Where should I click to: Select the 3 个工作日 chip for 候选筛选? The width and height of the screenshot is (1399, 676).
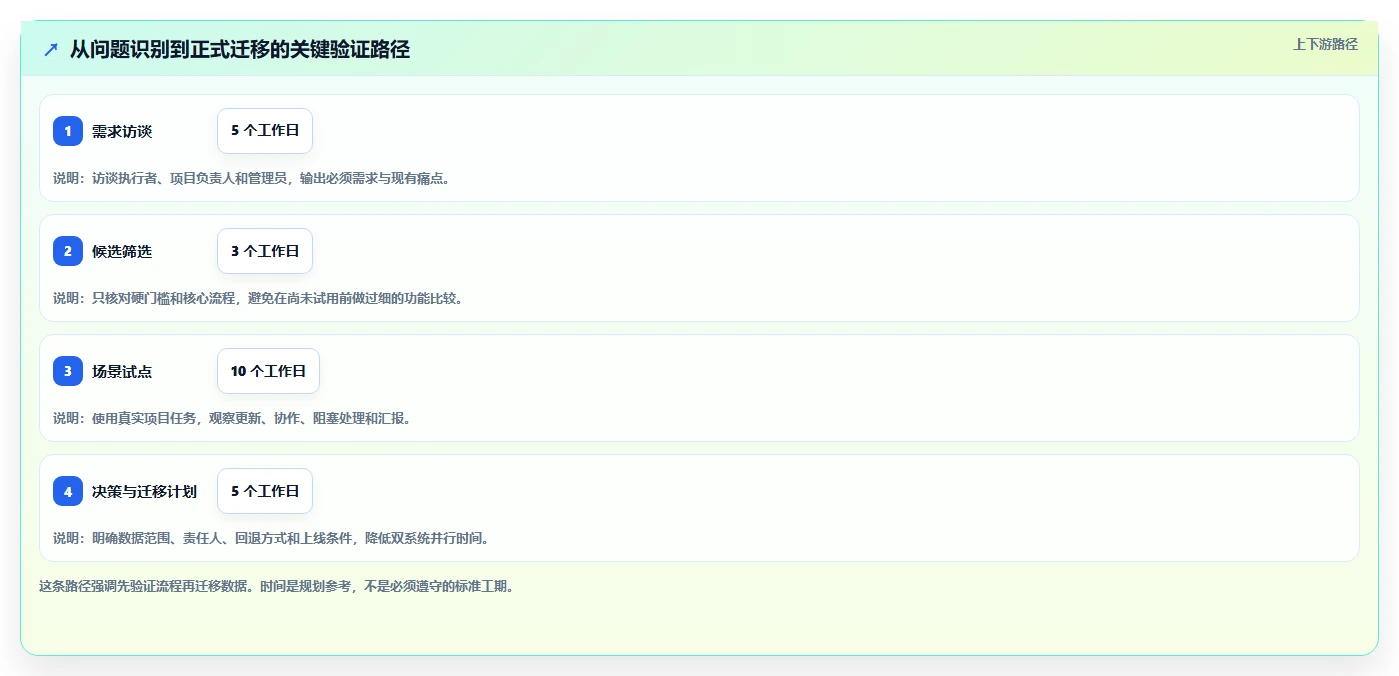click(265, 251)
